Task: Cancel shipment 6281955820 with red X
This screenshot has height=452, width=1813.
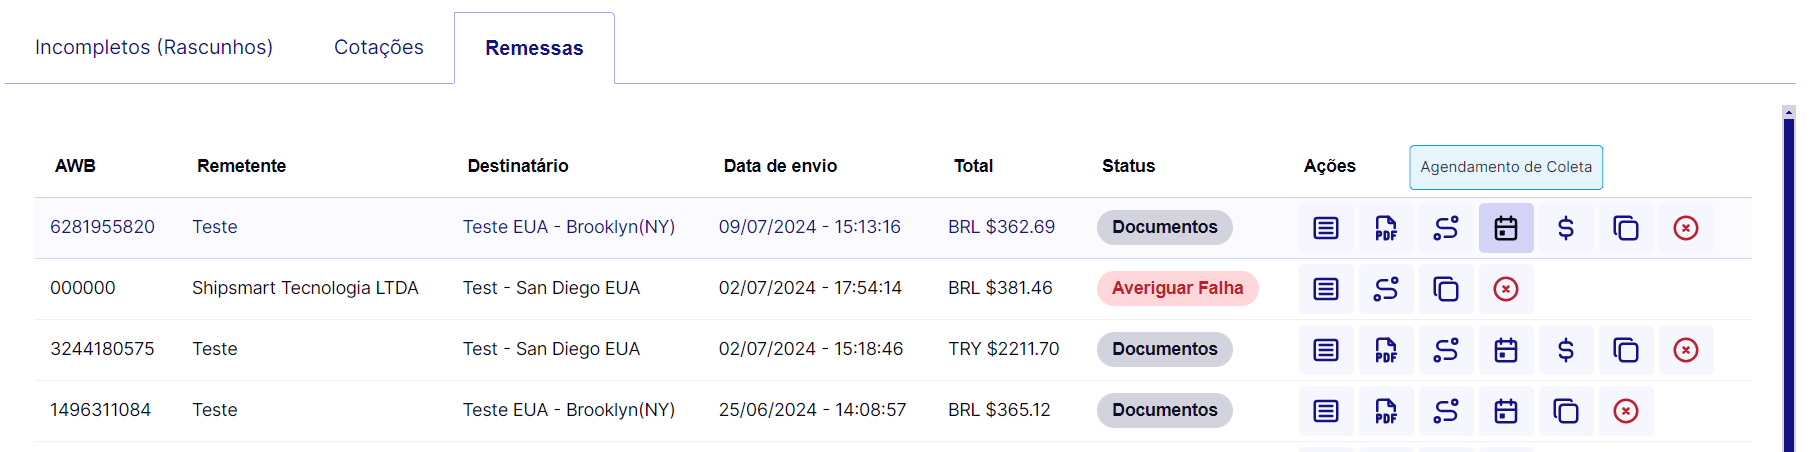Action: [x=1686, y=228]
